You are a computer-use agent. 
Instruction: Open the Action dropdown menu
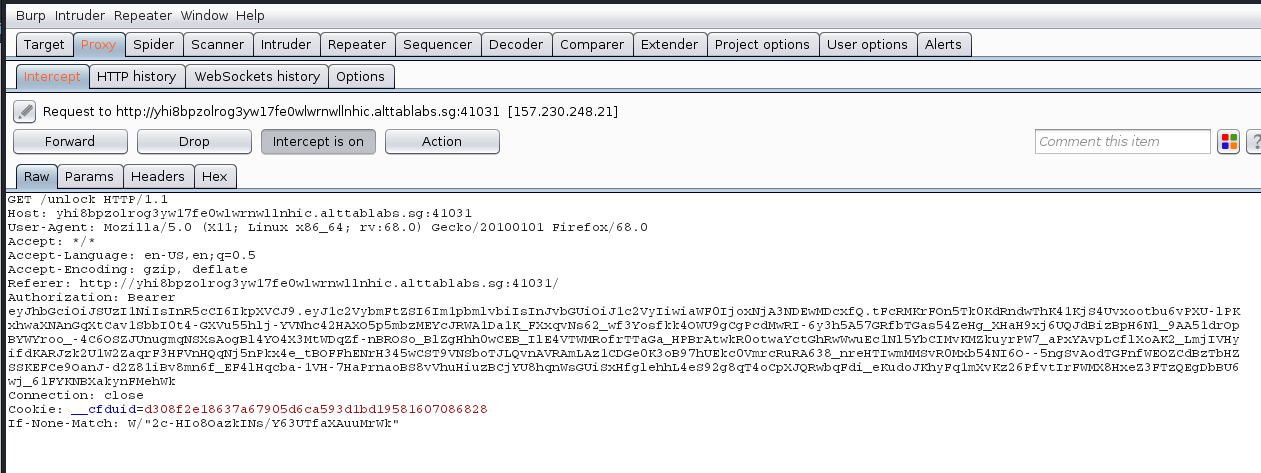(x=441, y=142)
